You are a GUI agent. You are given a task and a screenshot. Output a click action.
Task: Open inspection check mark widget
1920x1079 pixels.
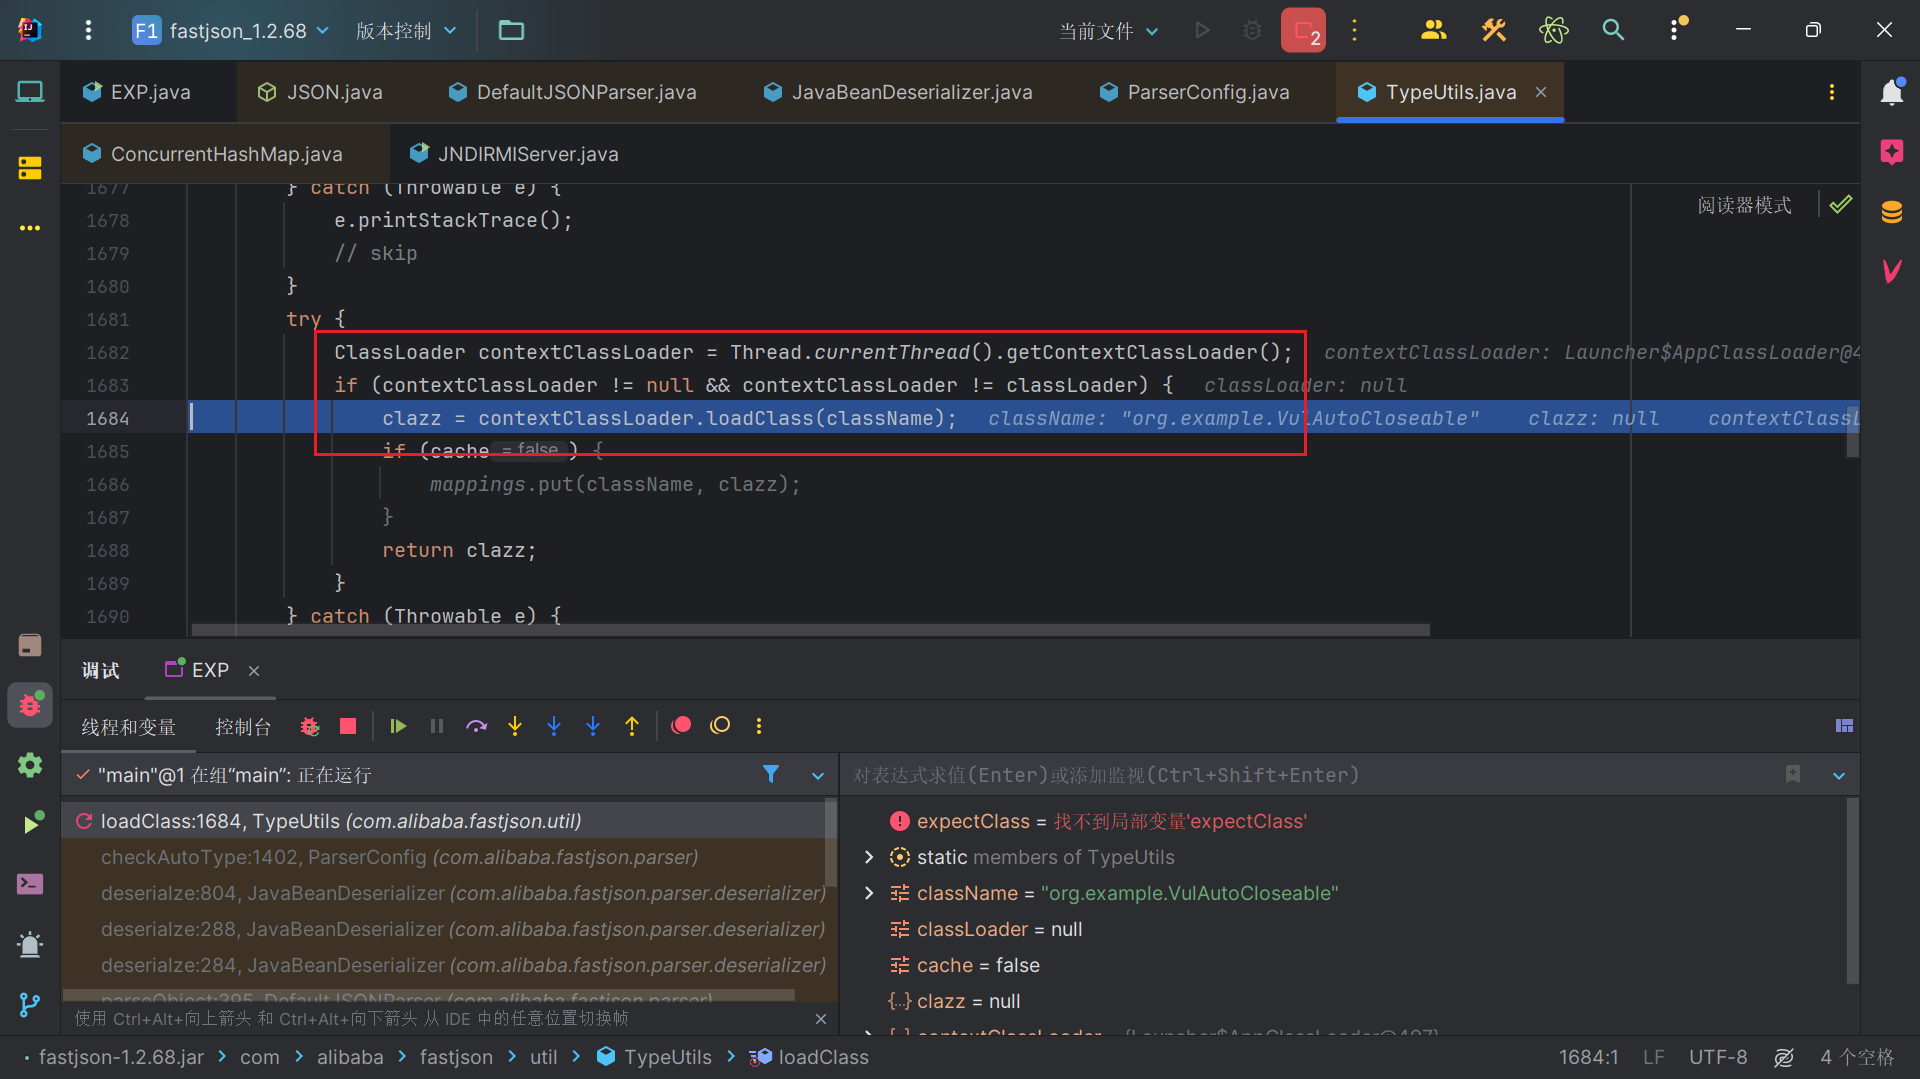(x=1840, y=204)
